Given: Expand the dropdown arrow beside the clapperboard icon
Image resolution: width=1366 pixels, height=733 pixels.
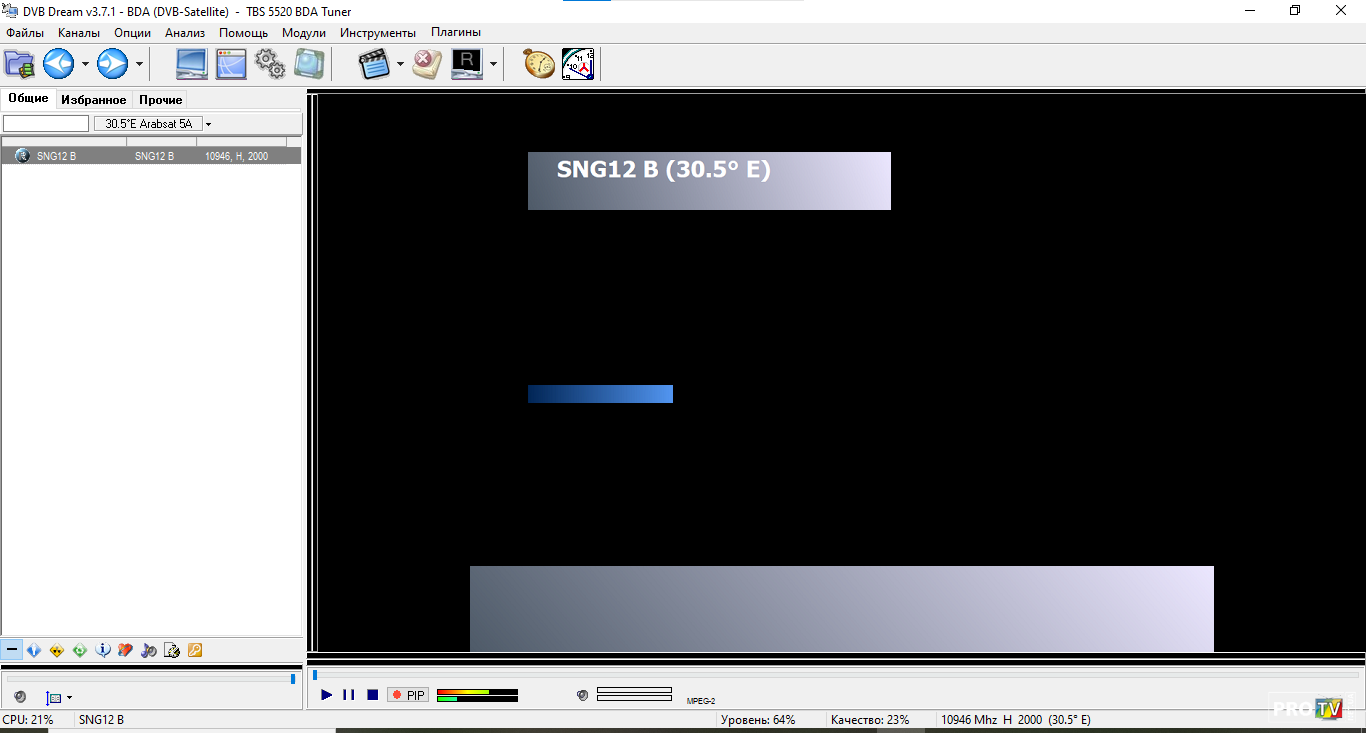Looking at the screenshot, I should (400, 65).
